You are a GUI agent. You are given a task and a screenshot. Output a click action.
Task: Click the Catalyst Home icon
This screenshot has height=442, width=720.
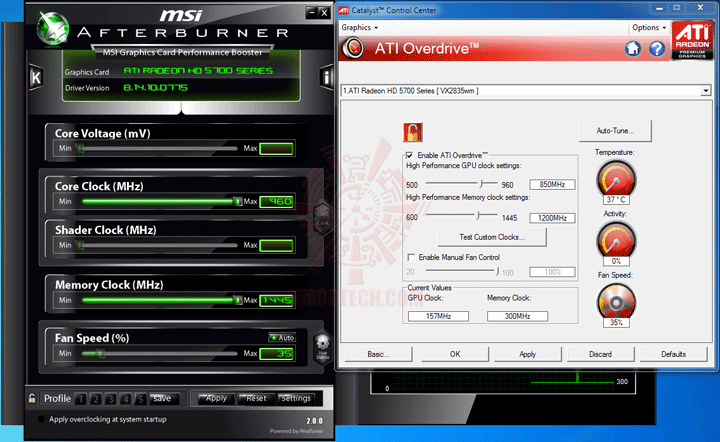633,48
